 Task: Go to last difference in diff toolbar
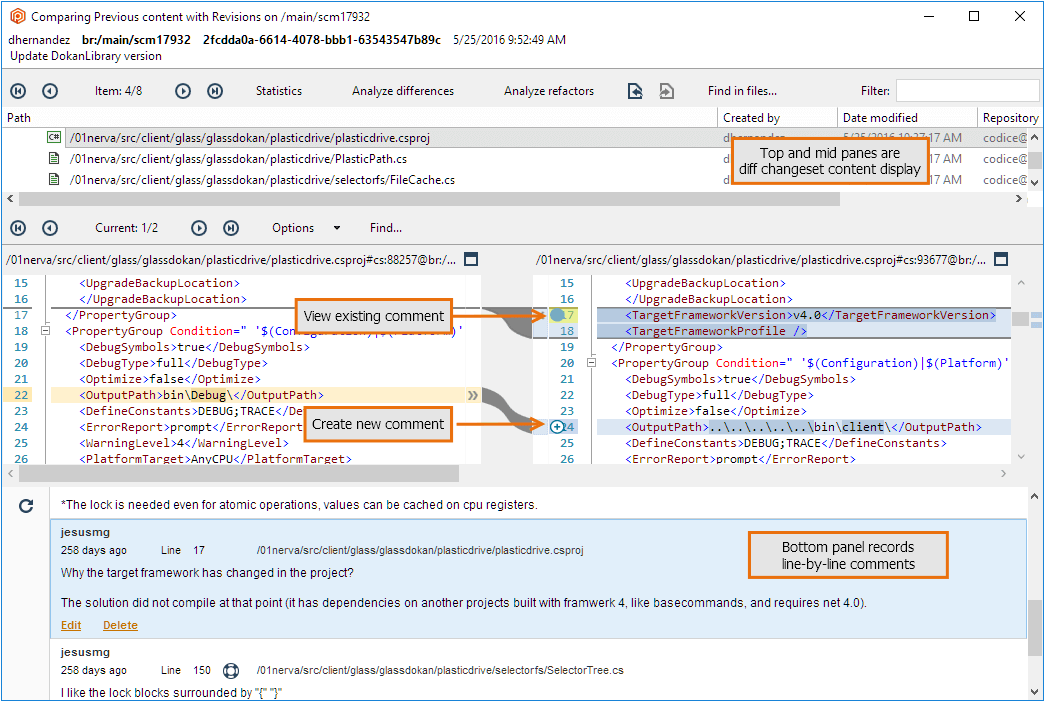[231, 228]
